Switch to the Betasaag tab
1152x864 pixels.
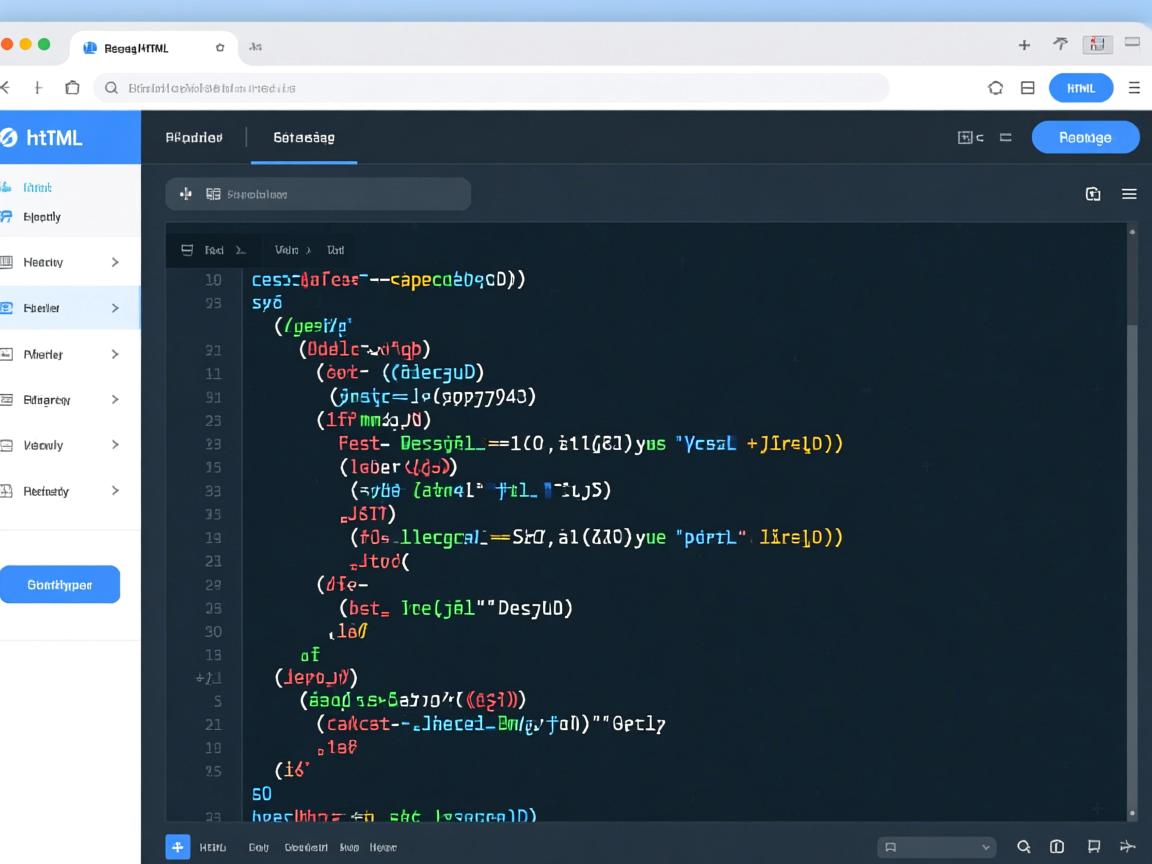pos(304,138)
